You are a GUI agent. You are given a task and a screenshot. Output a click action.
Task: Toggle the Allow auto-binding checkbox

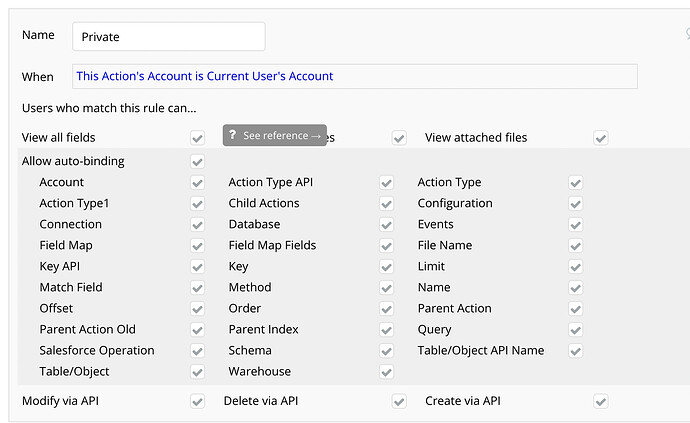(198, 162)
